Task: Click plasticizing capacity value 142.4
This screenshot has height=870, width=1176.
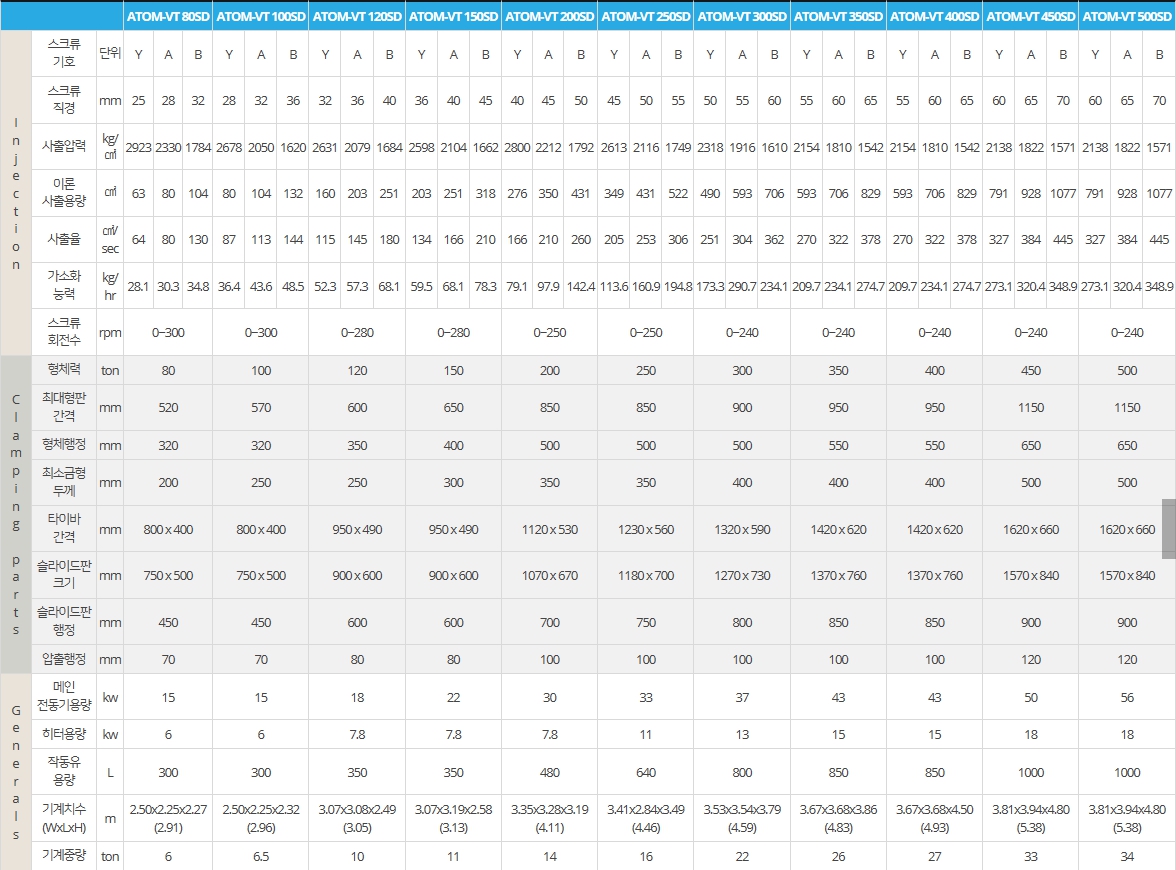Action: coord(580,286)
